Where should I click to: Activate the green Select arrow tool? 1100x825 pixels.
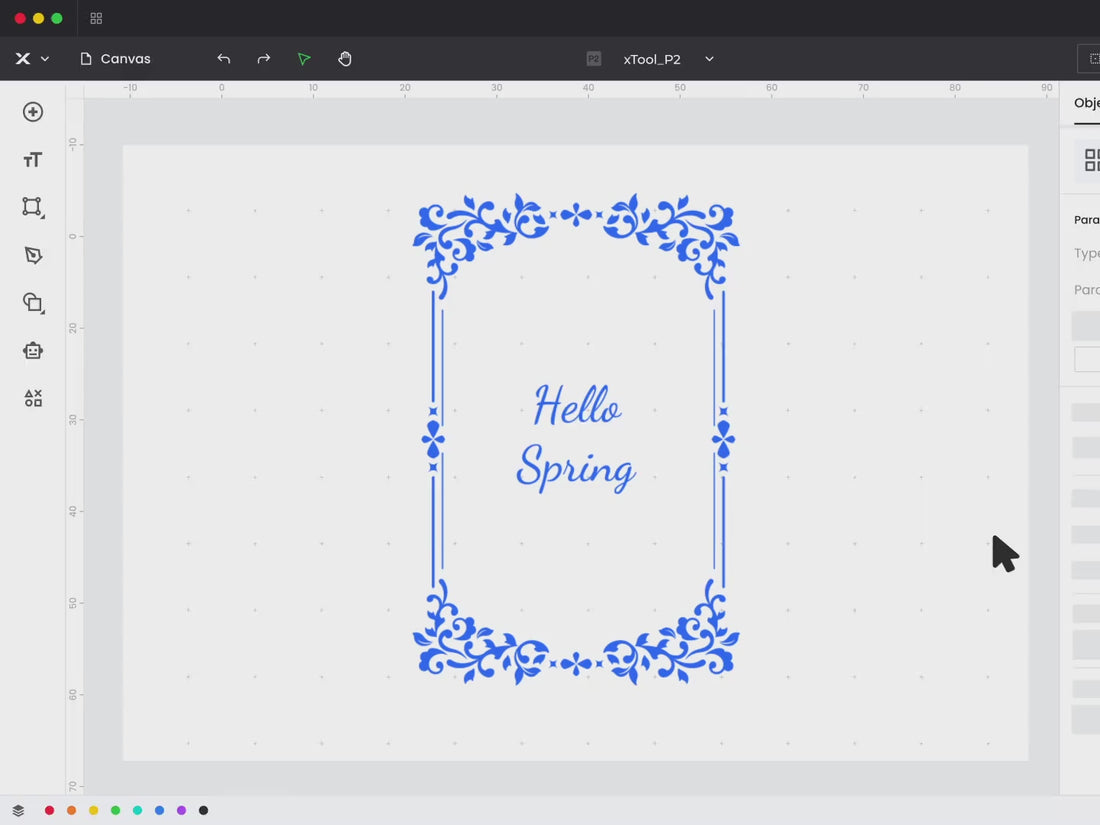[x=304, y=59]
